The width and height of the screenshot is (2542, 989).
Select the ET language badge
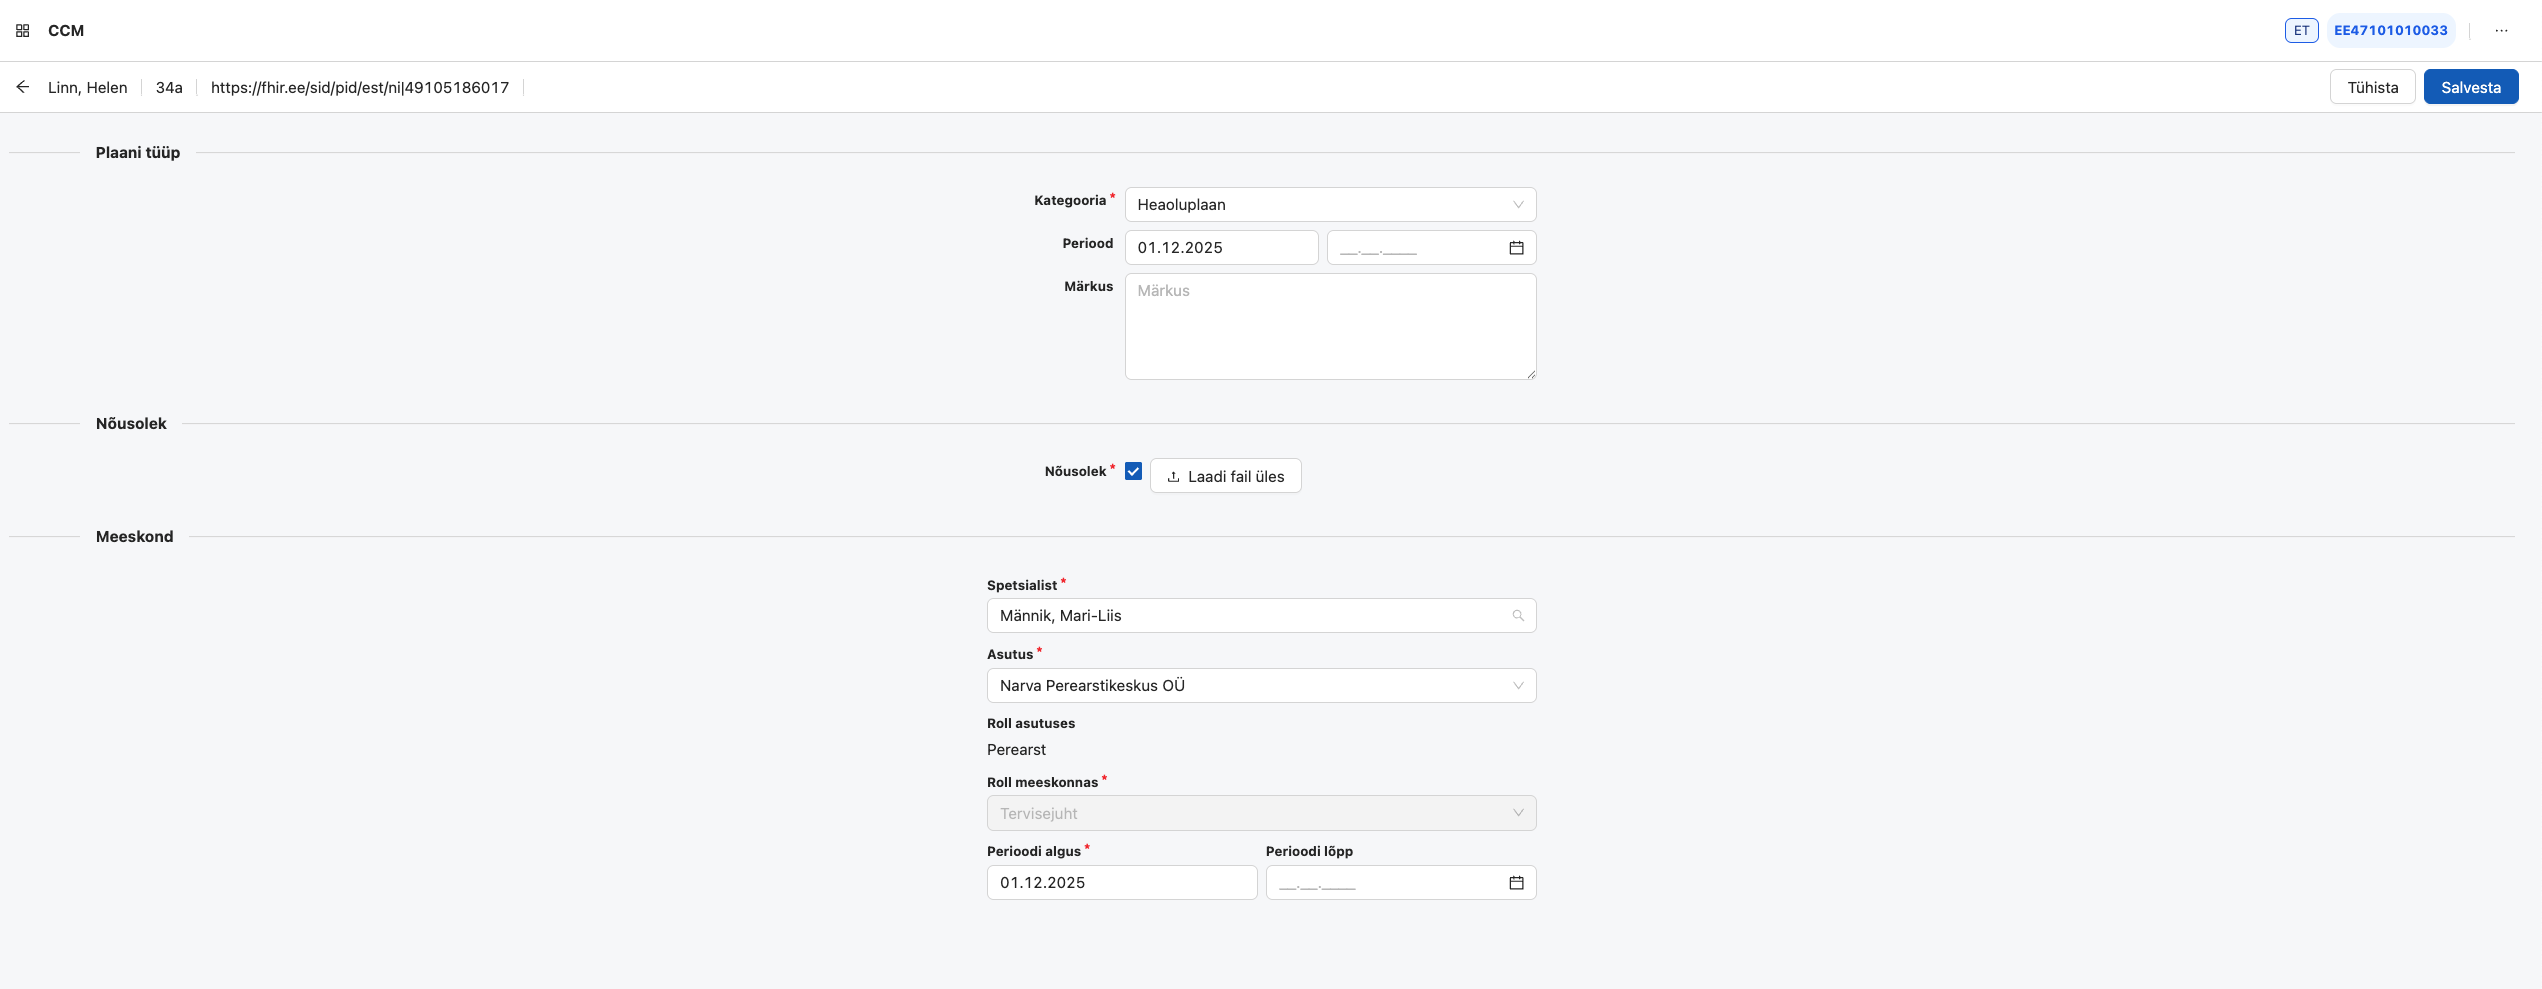click(2301, 30)
